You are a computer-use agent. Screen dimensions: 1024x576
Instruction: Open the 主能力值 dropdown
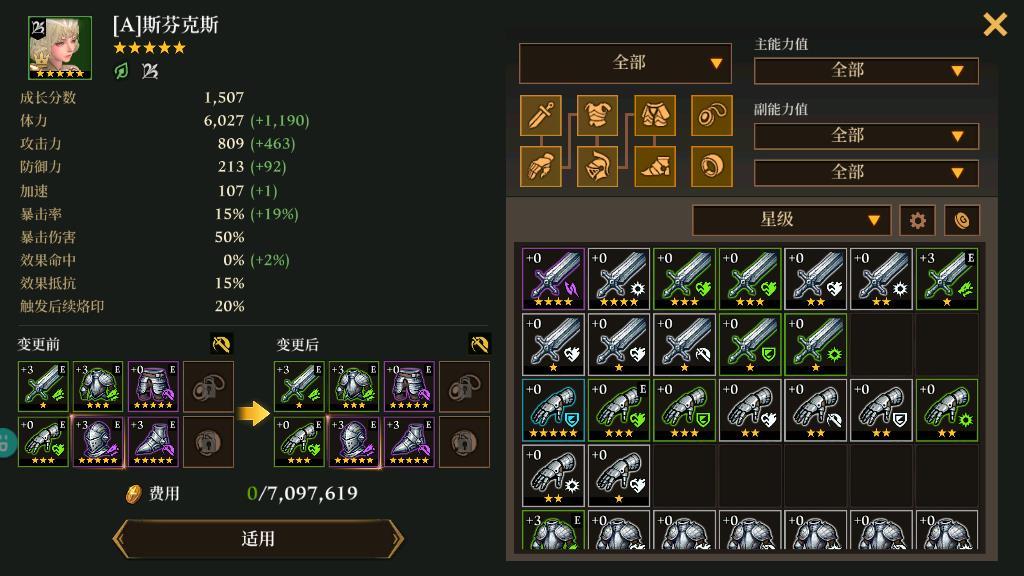click(x=866, y=71)
